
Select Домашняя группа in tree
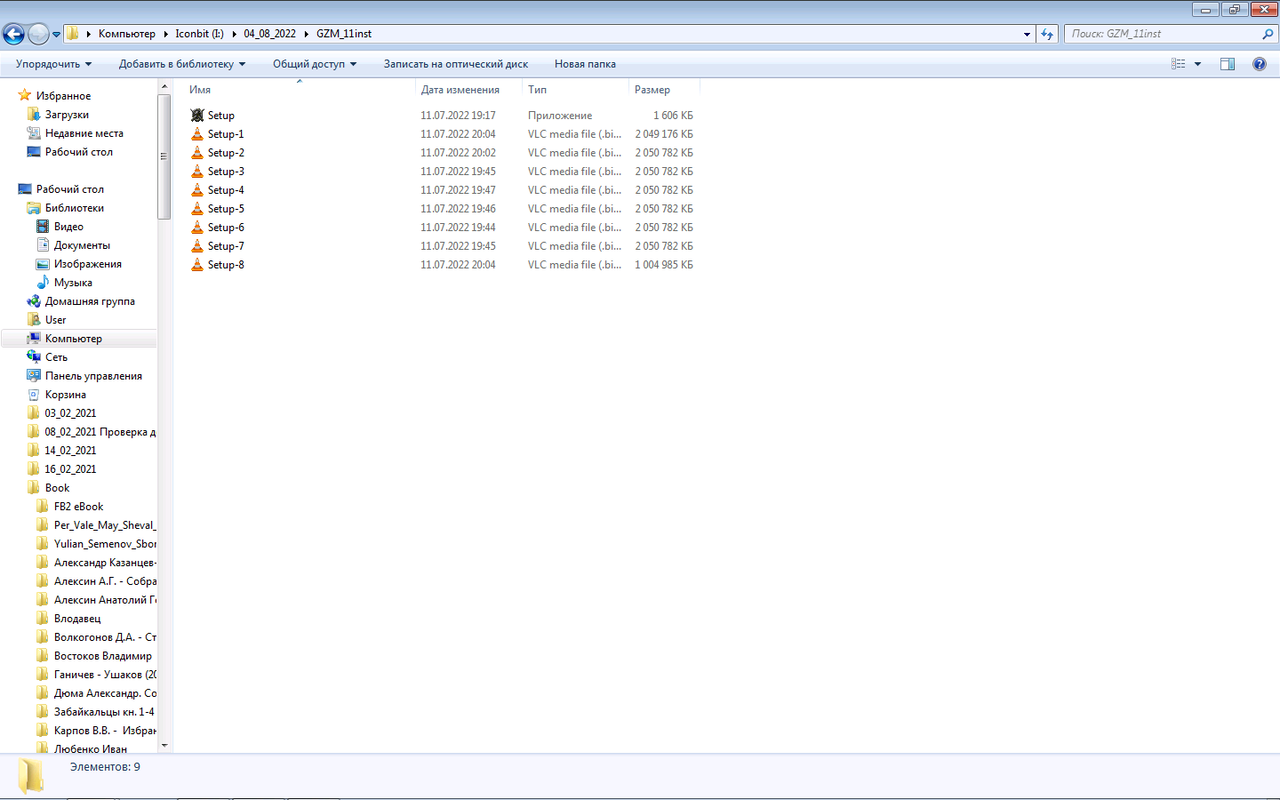(x=89, y=301)
